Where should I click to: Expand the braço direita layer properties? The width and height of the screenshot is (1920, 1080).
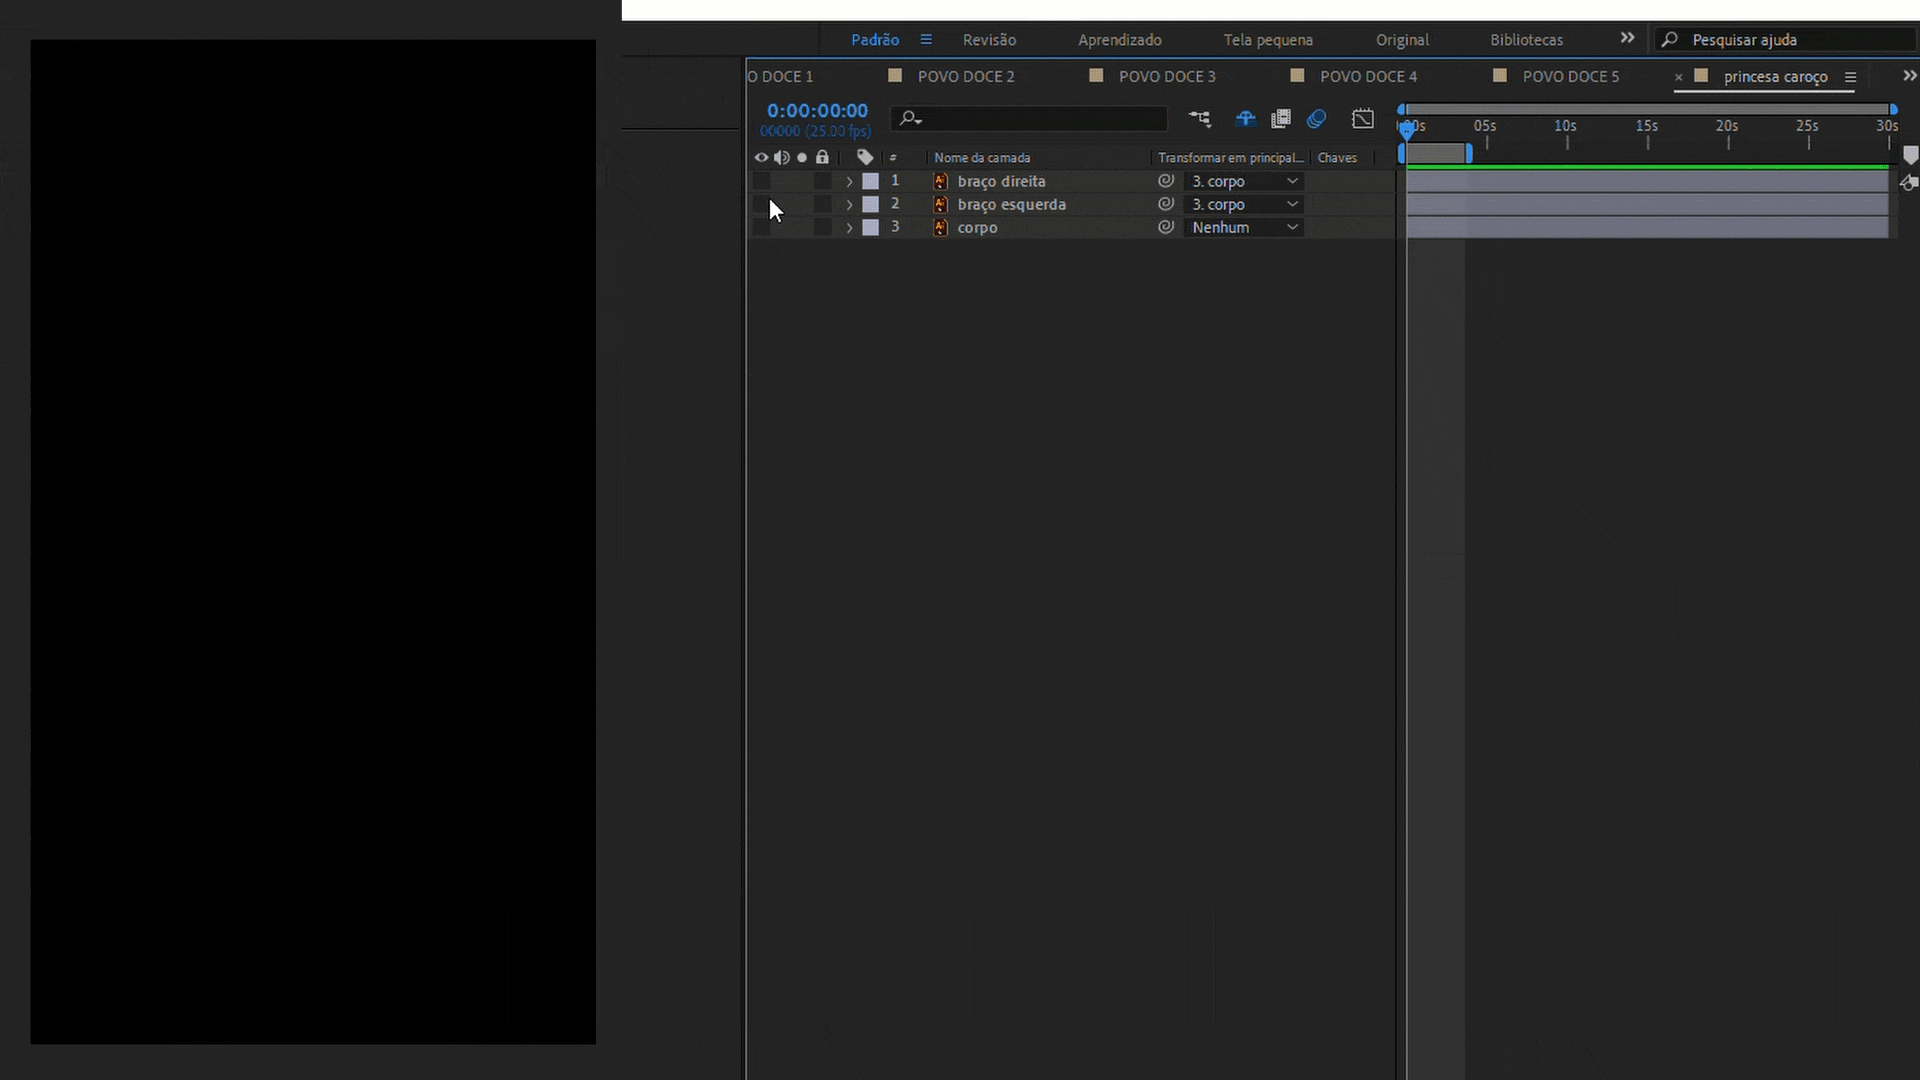pos(849,181)
